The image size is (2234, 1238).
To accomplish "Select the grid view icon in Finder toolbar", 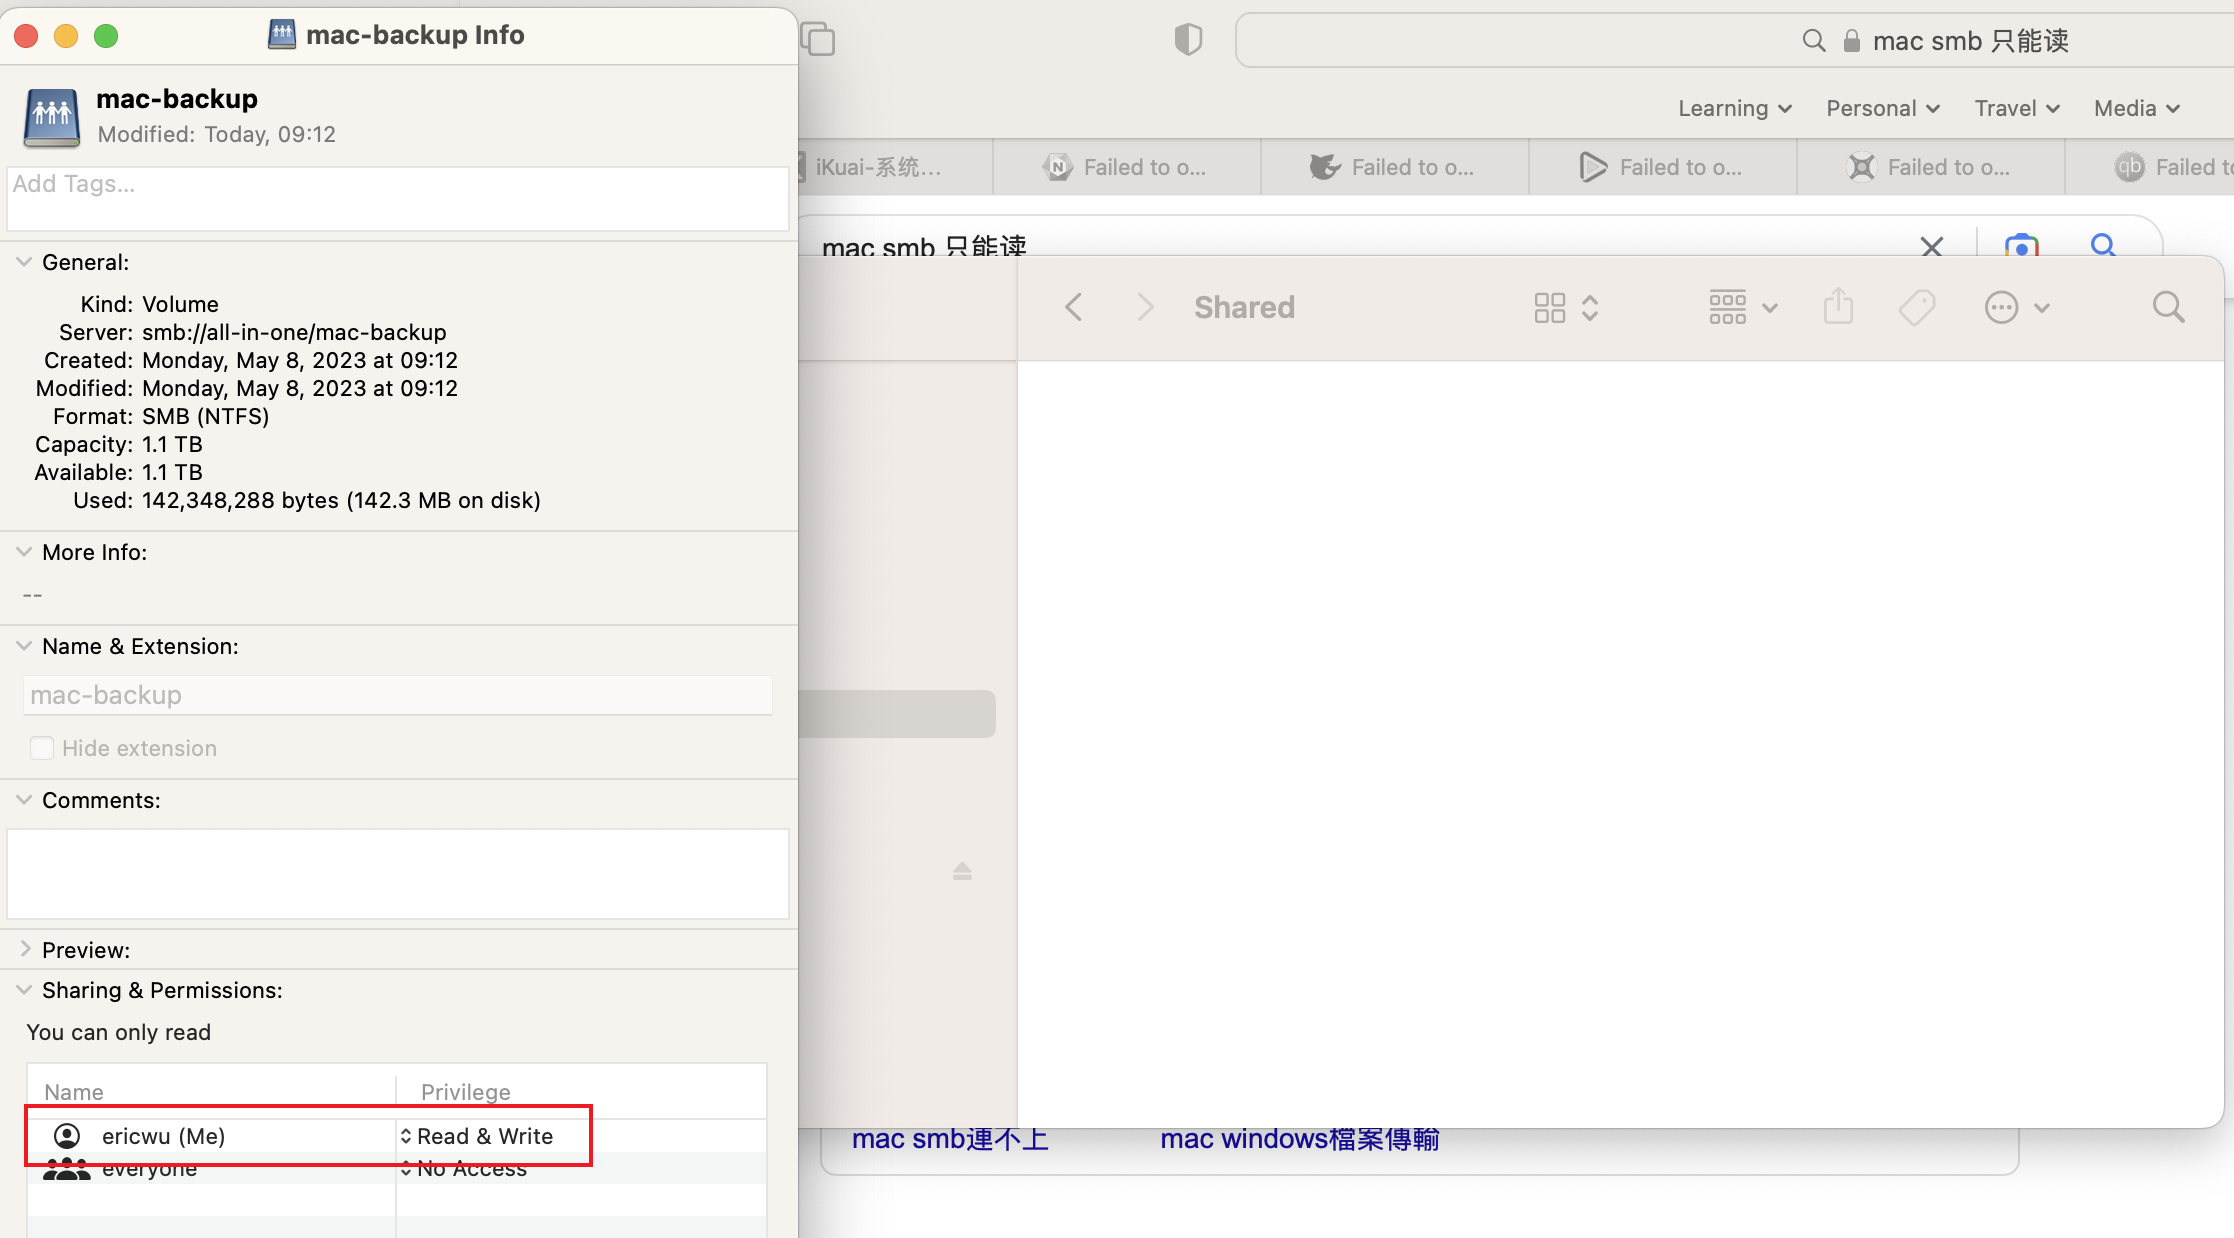I will (x=1548, y=307).
